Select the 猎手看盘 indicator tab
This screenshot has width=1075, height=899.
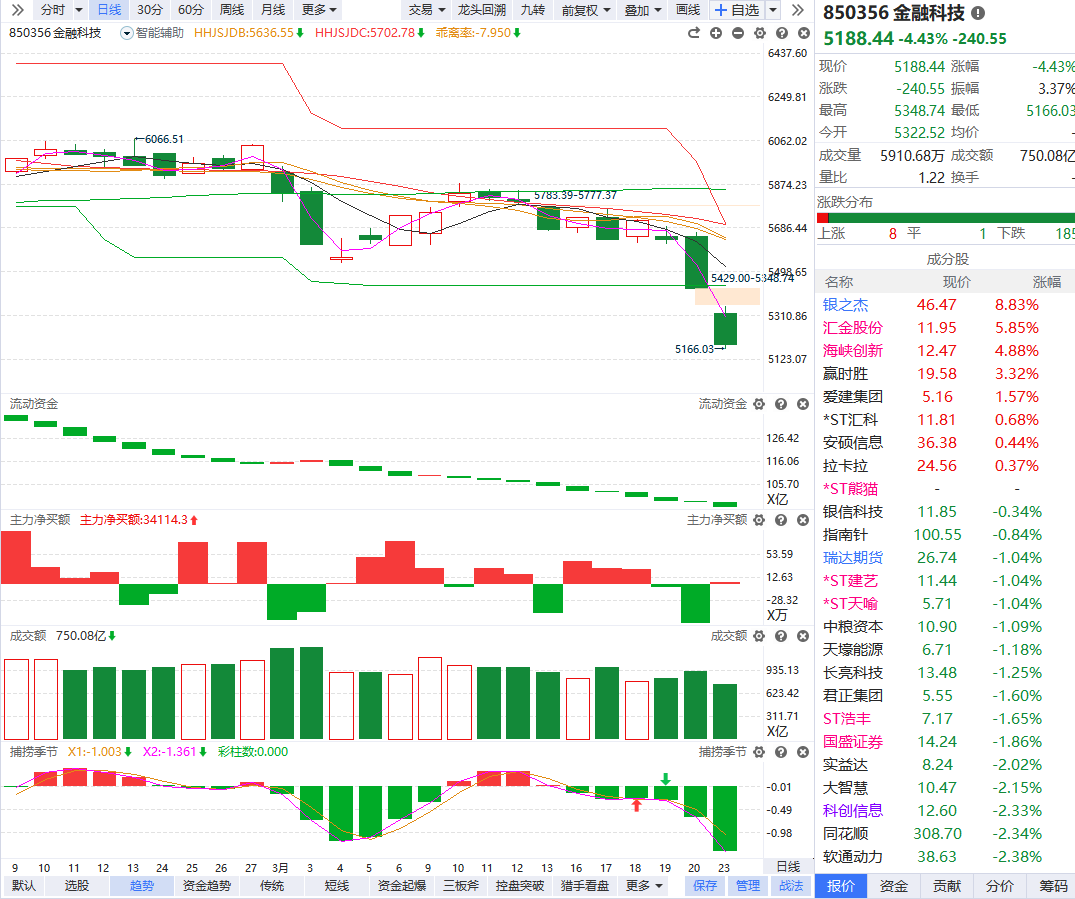coord(585,885)
